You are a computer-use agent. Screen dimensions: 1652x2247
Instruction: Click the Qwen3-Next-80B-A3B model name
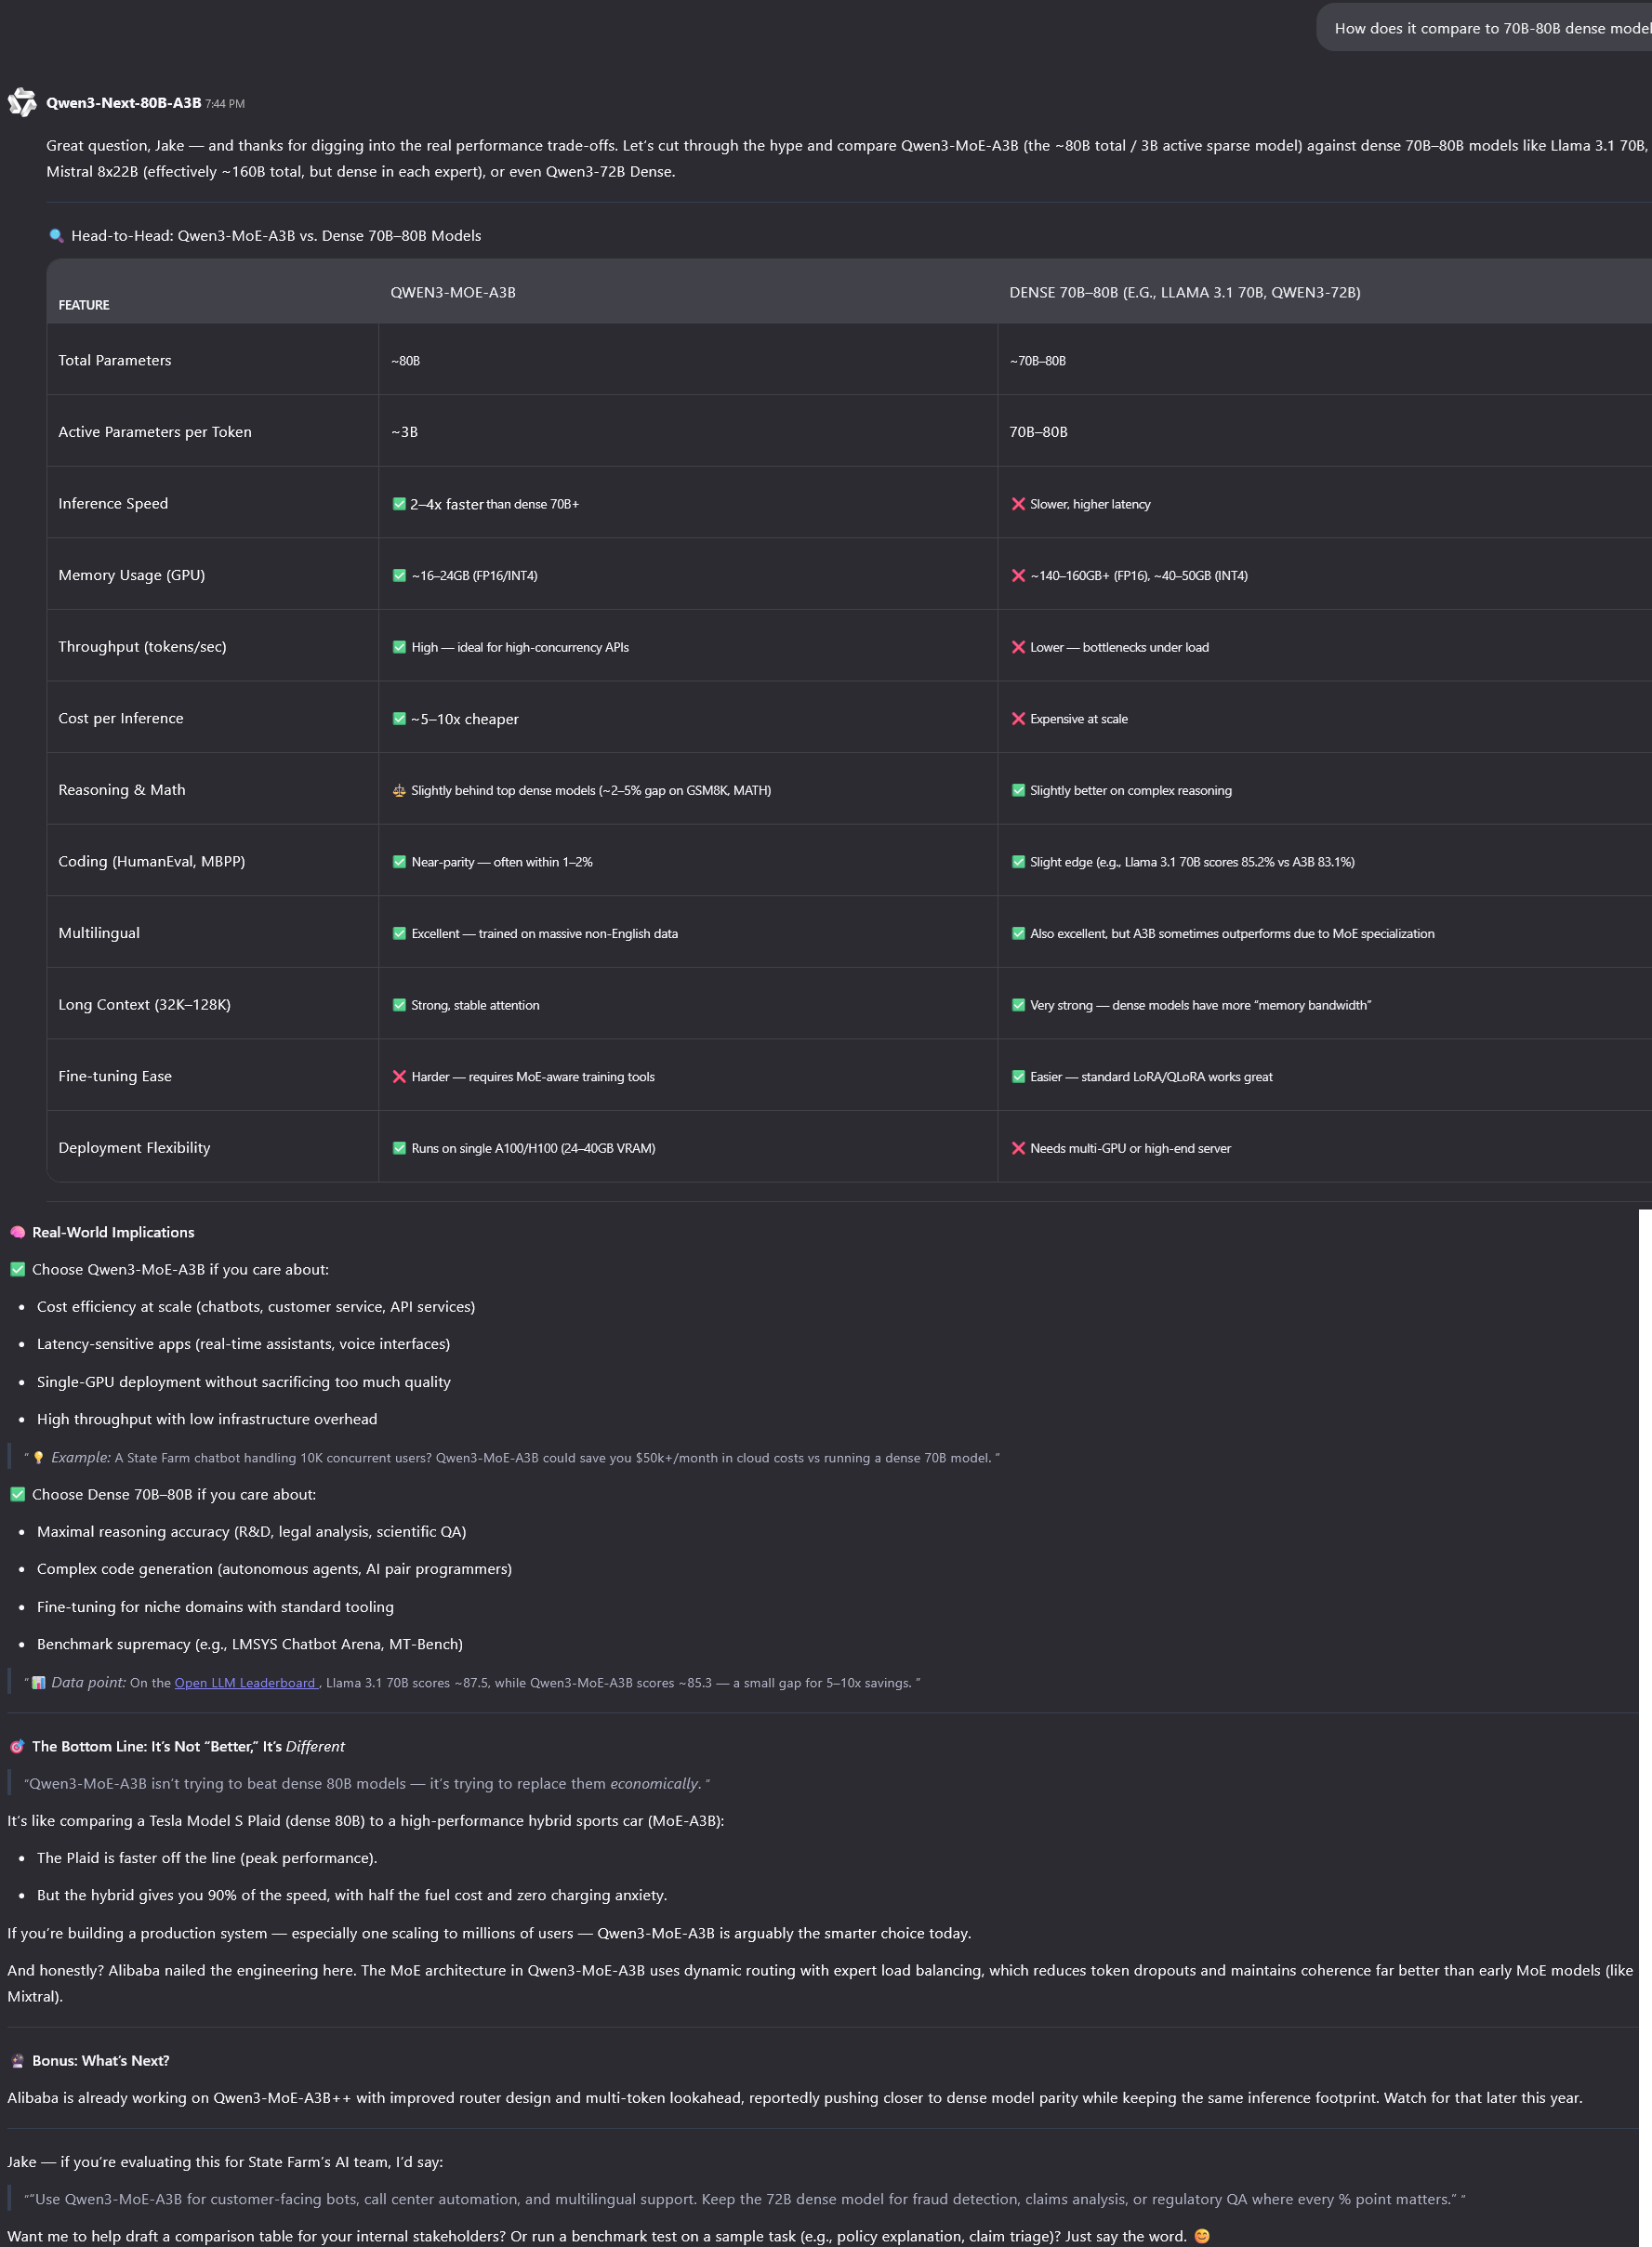point(123,103)
